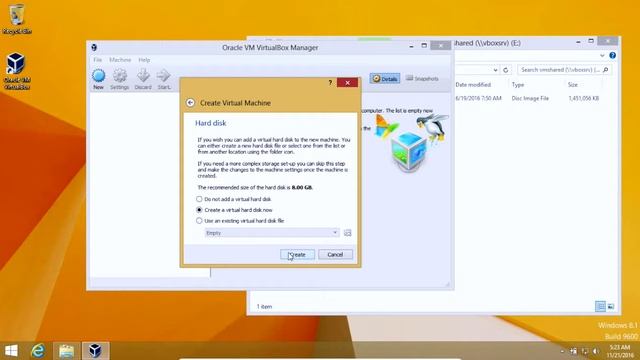Click the Discard toolbar icon
640x360 pixels.
click(143, 79)
